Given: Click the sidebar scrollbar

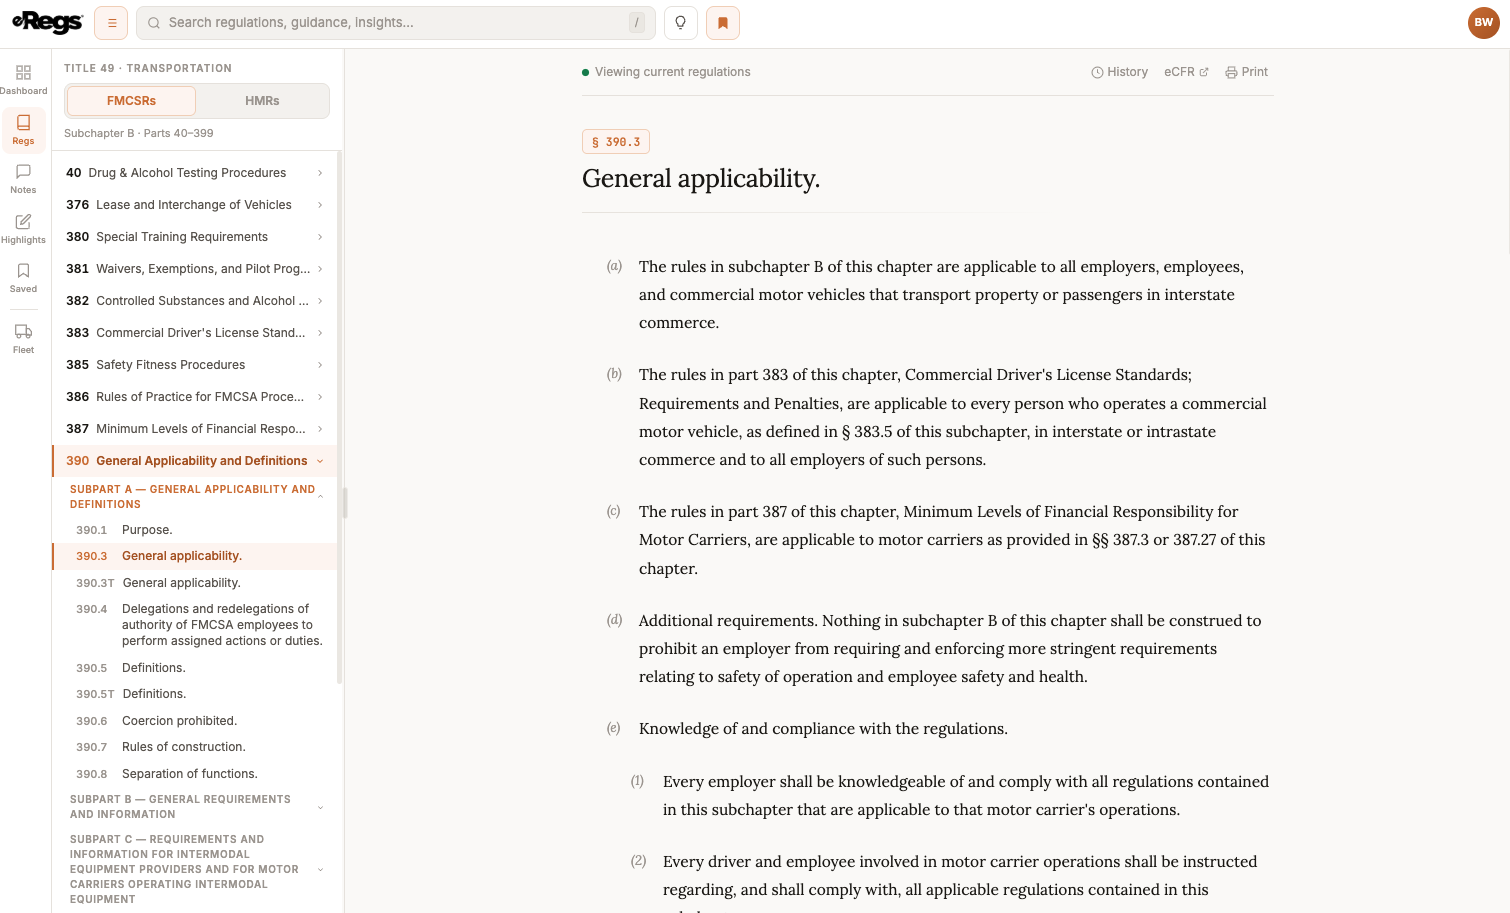Looking at the screenshot, I should (x=341, y=416).
